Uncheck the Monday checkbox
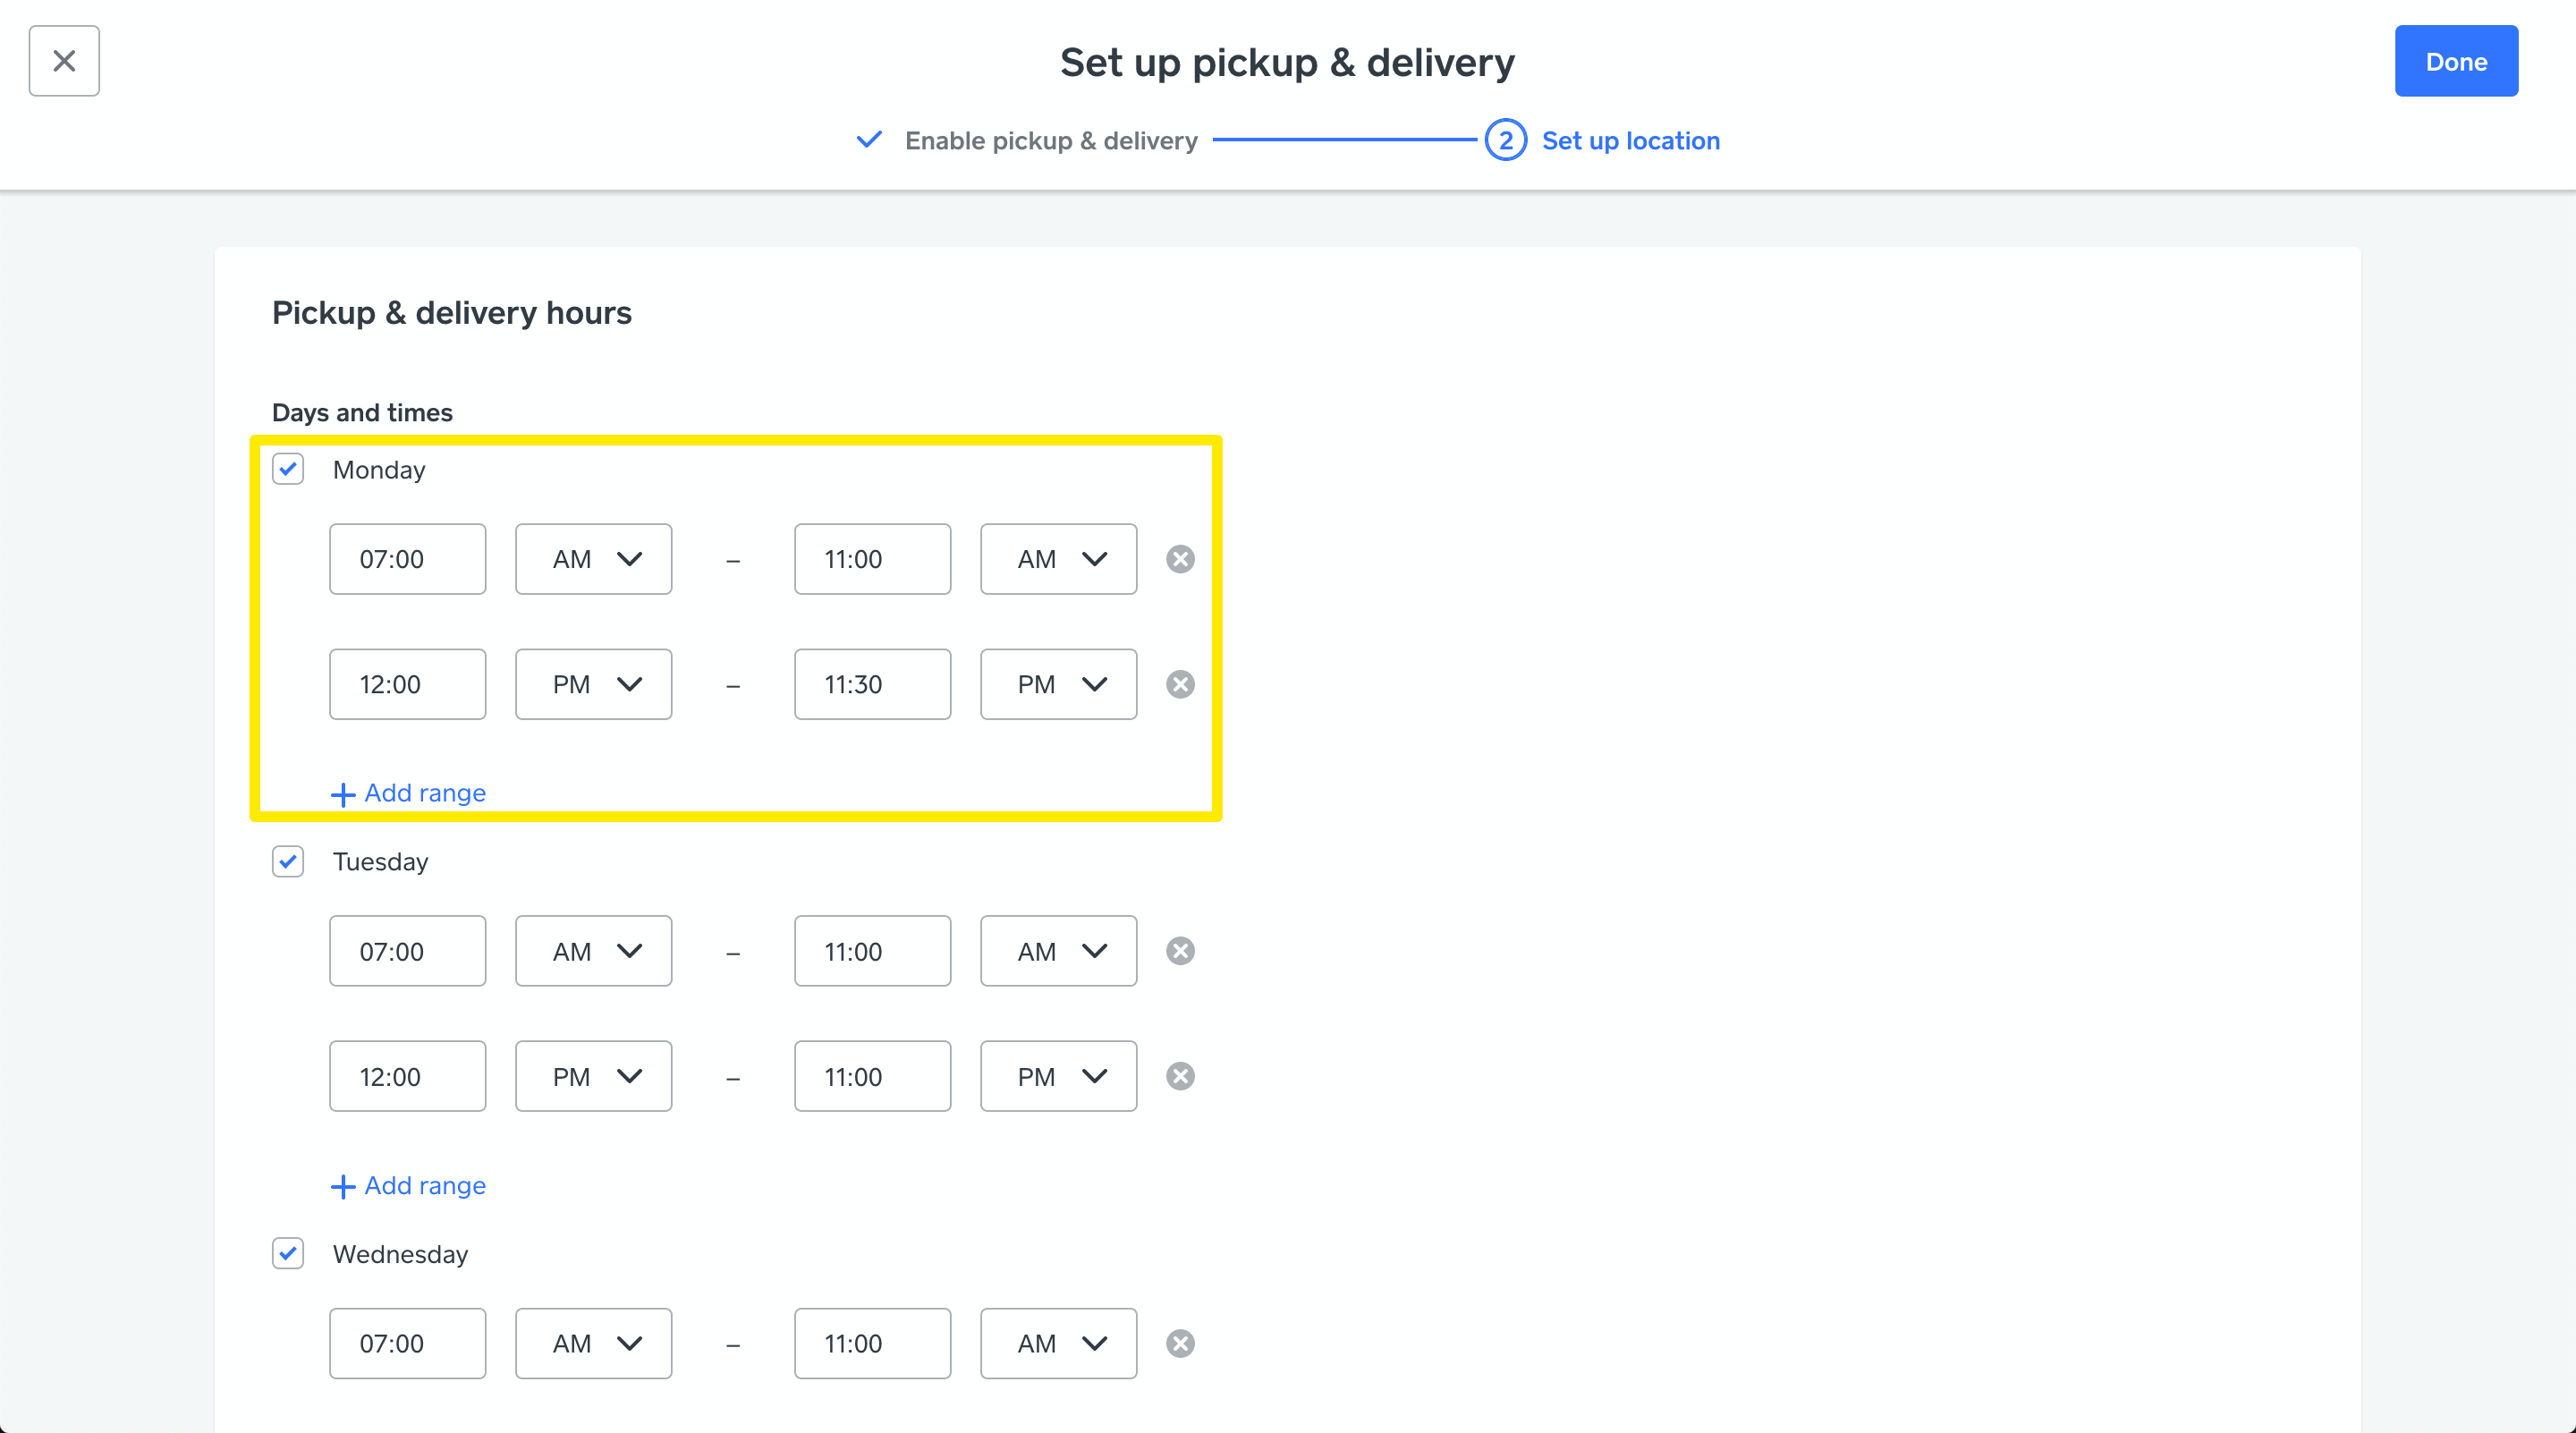The width and height of the screenshot is (2576, 1433). (x=288, y=469)
